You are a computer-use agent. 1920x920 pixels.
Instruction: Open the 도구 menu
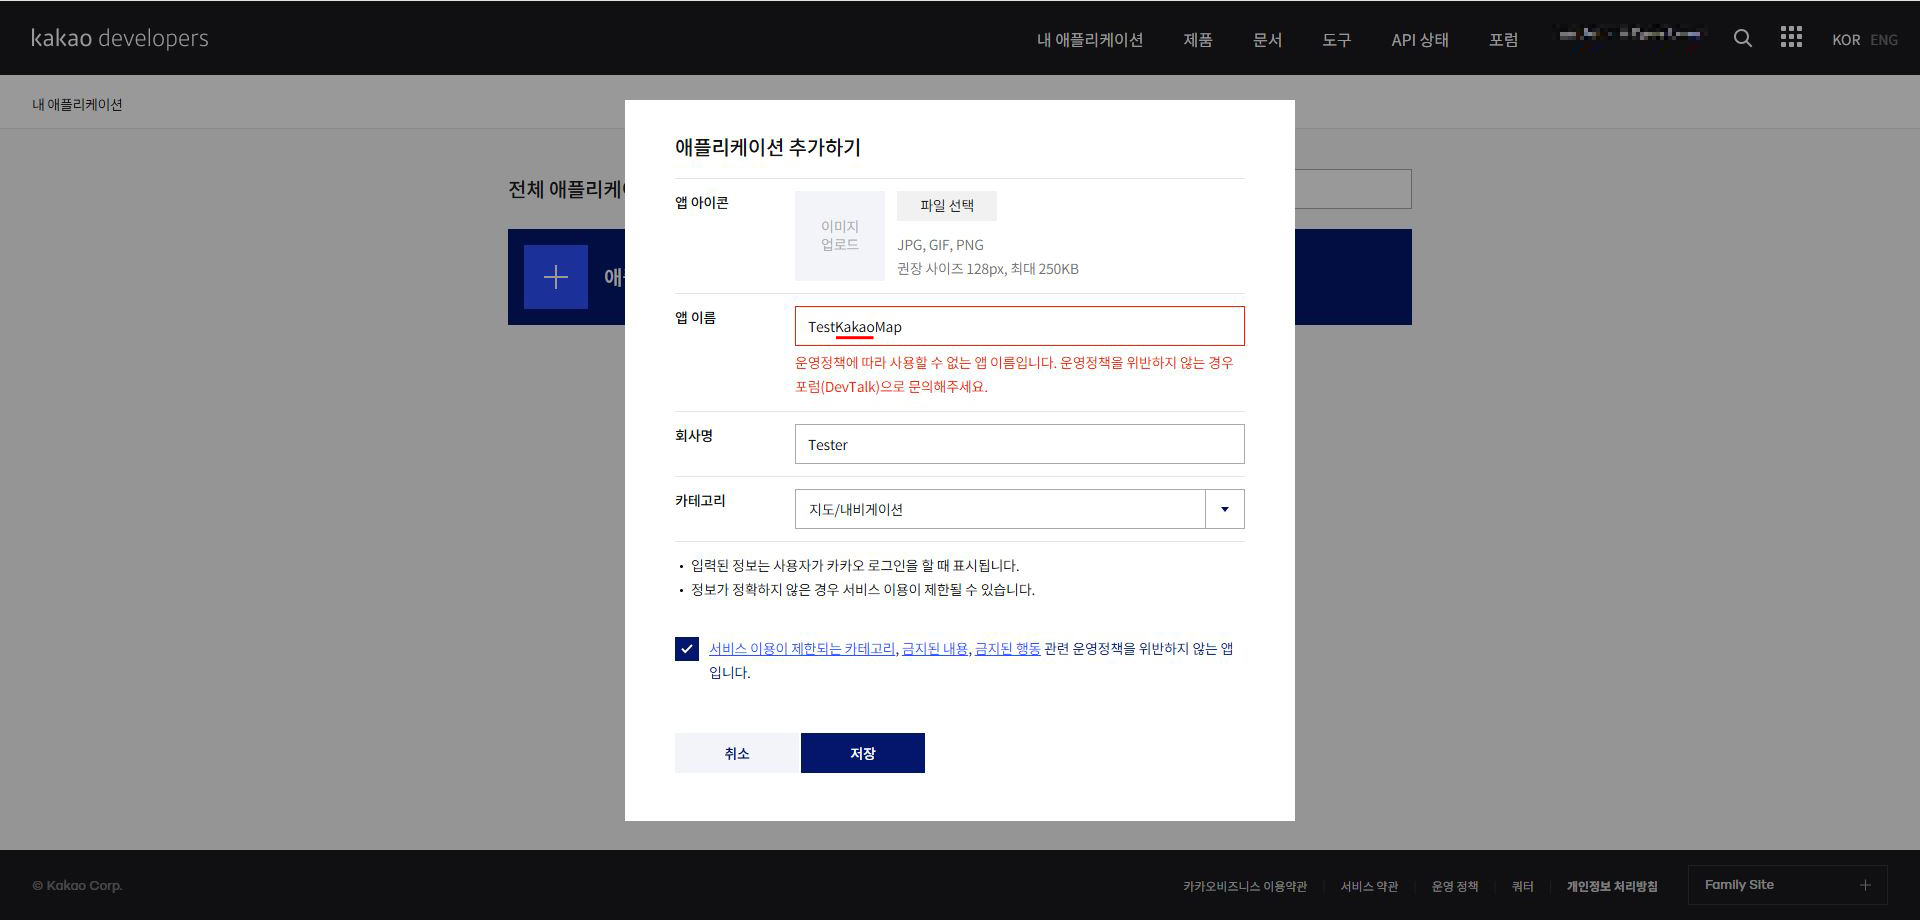tap(1336, 40)
